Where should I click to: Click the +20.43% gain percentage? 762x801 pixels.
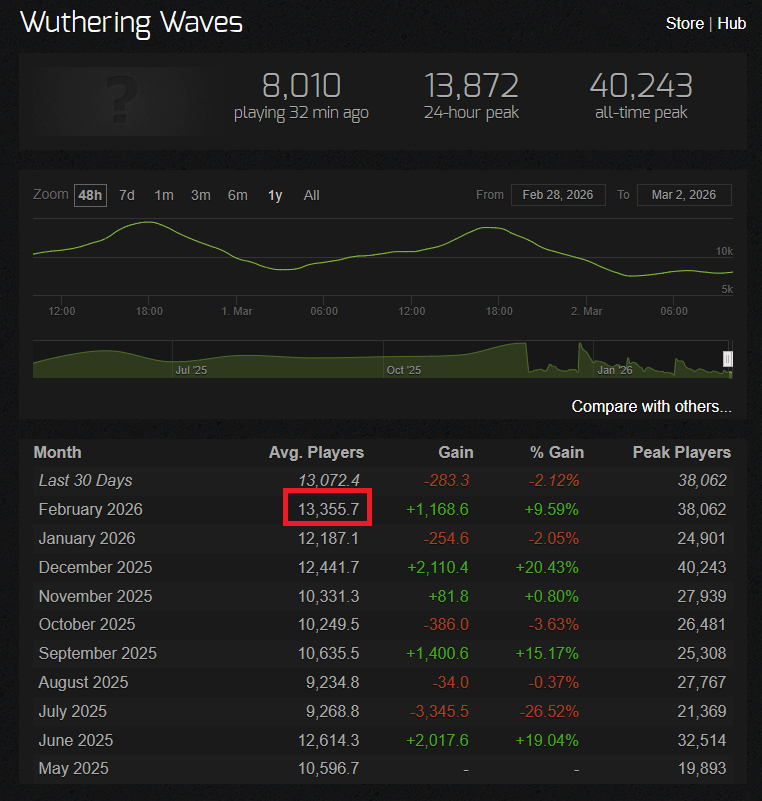[547, 568]
